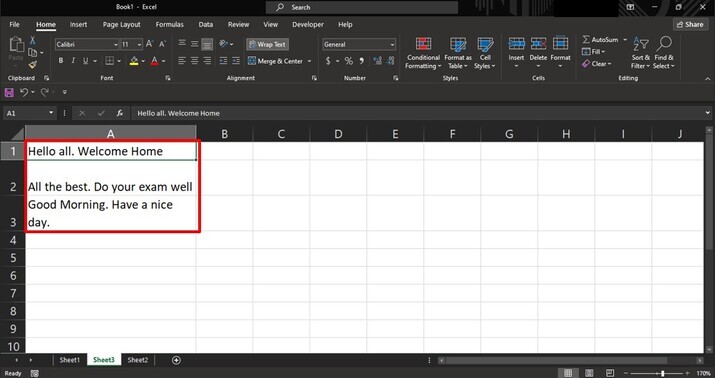Decrease indent icon
715x378 pixels.
click(x=223, y=61)
